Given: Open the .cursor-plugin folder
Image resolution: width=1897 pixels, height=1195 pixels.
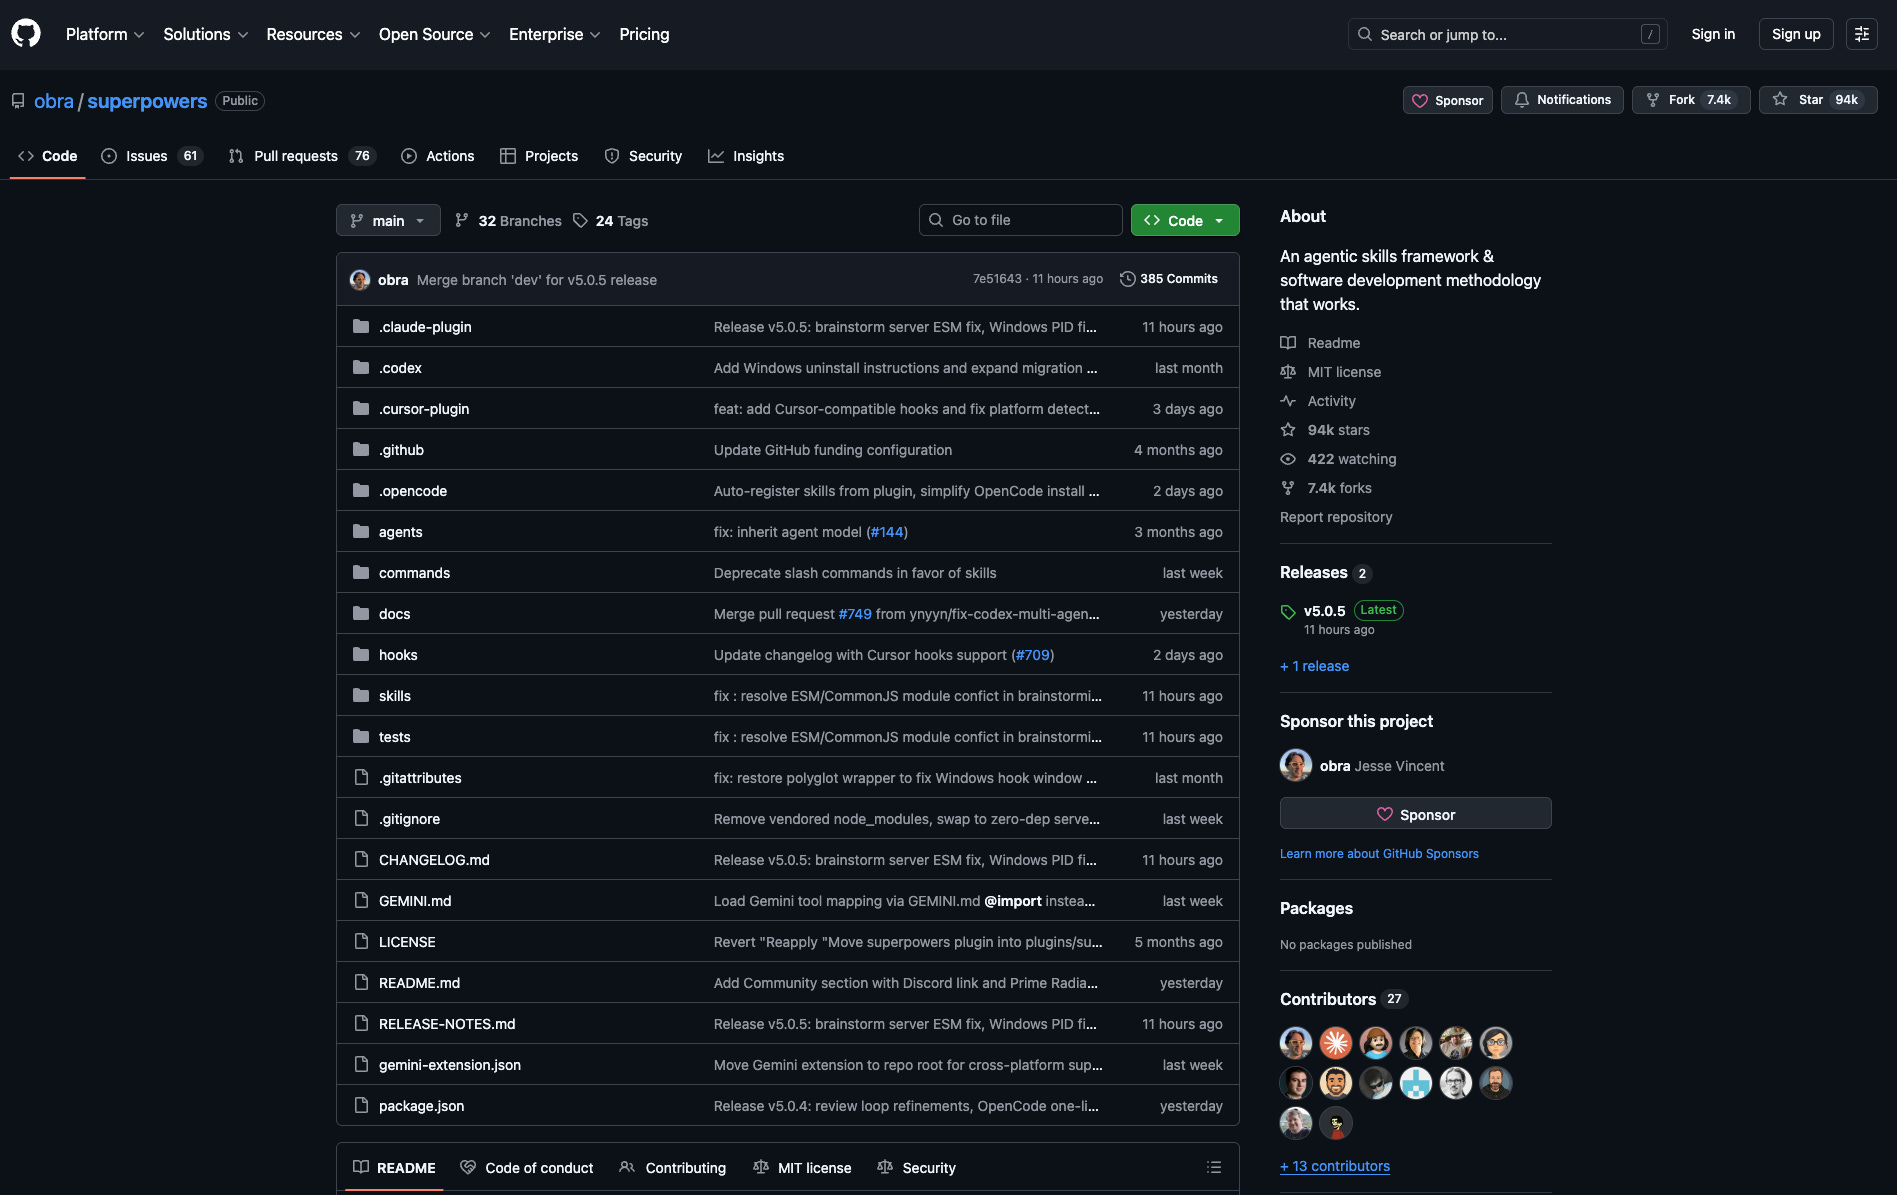Looking at the screenshot, I should tap(424, 409).
